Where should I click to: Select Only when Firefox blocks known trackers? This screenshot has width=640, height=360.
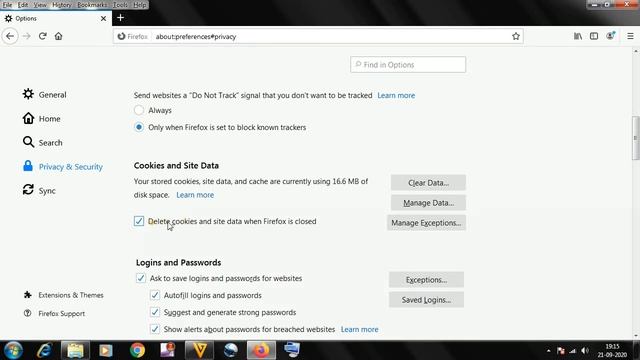(x=139, y=127)
